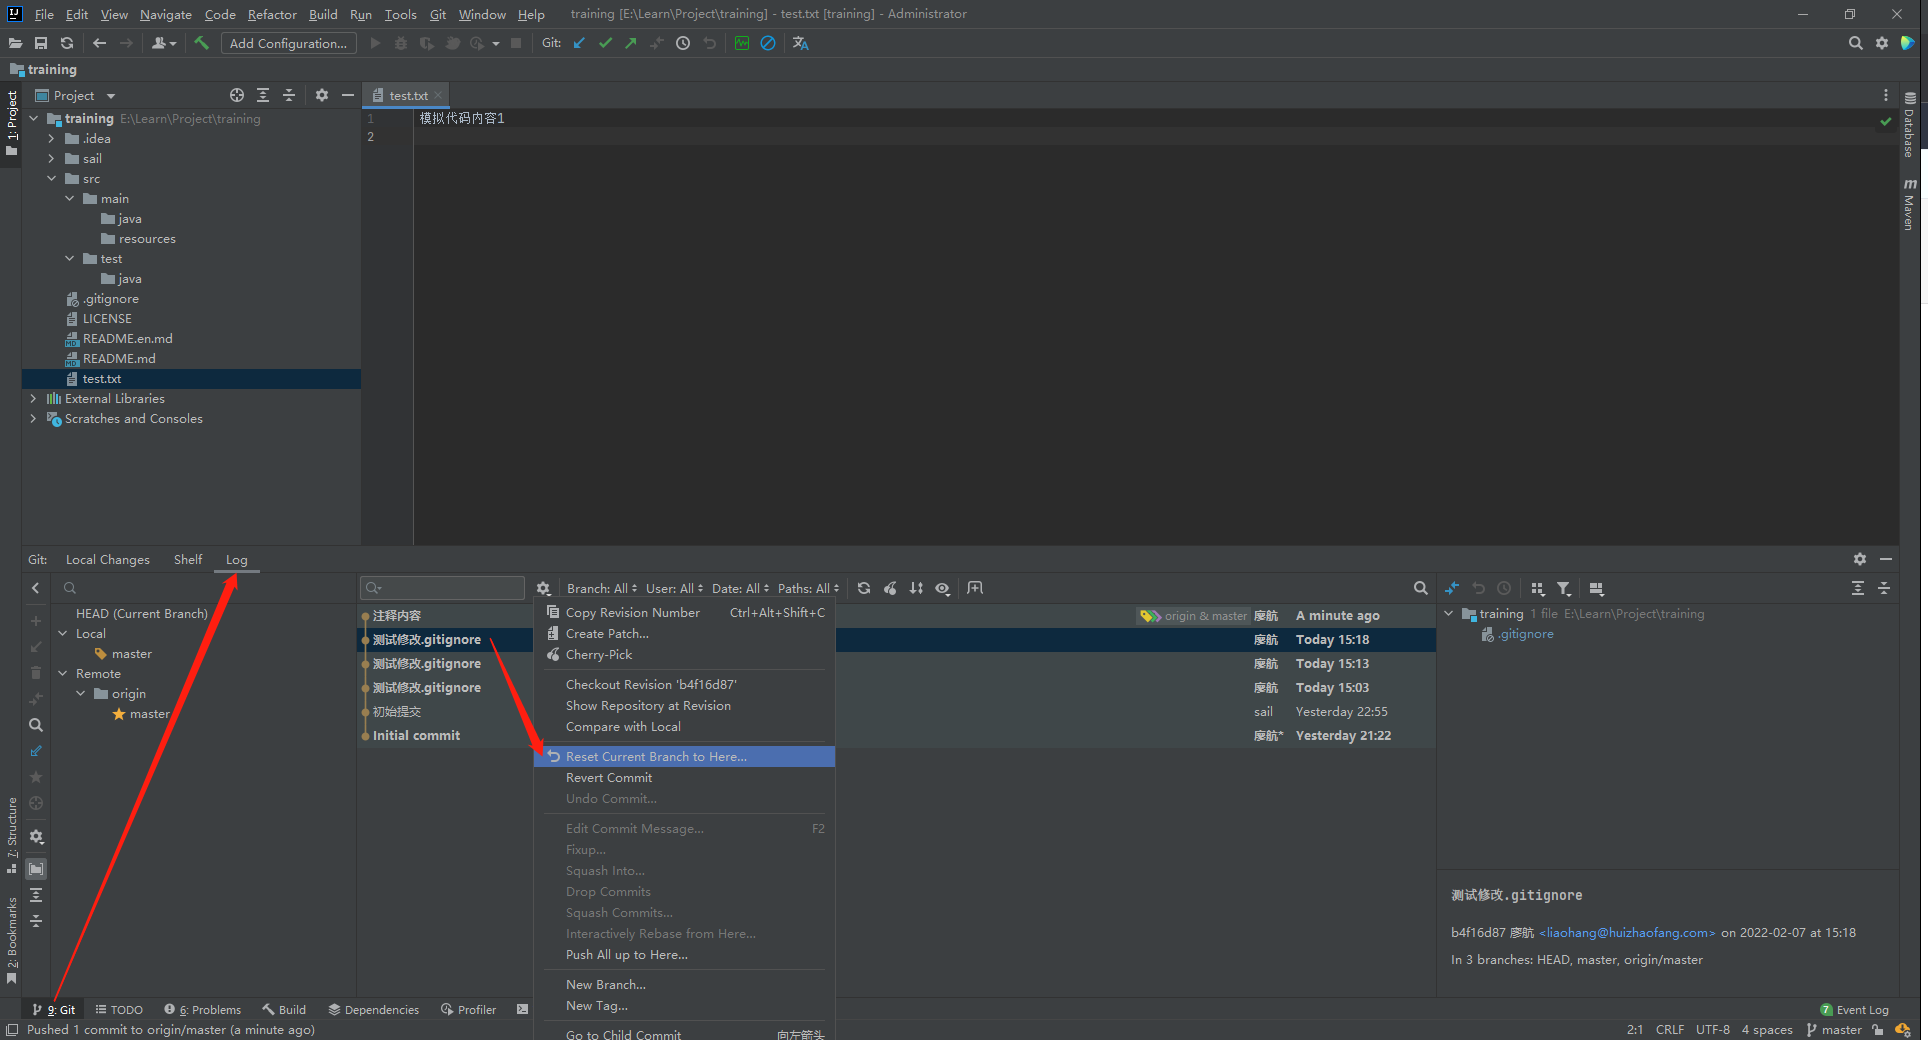Click the Go To Hash/Branch/Tag search icon
The width and height of the screenshot is (1928, 1040).
point(1420,588)
